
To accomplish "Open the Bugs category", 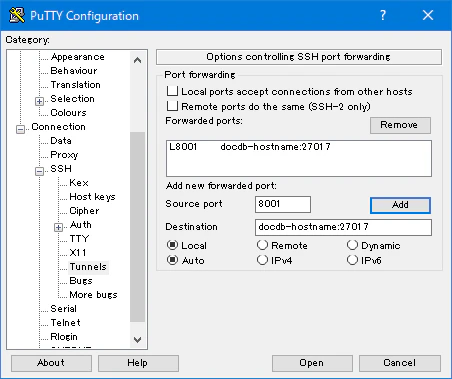I will coord(81,281).
